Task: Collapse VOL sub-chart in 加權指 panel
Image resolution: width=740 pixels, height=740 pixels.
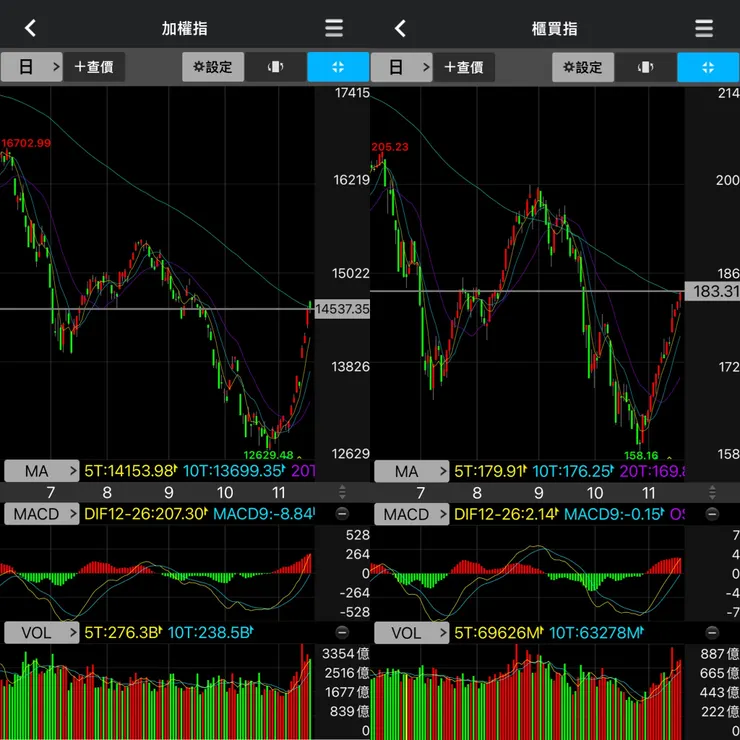Action: 342,632
